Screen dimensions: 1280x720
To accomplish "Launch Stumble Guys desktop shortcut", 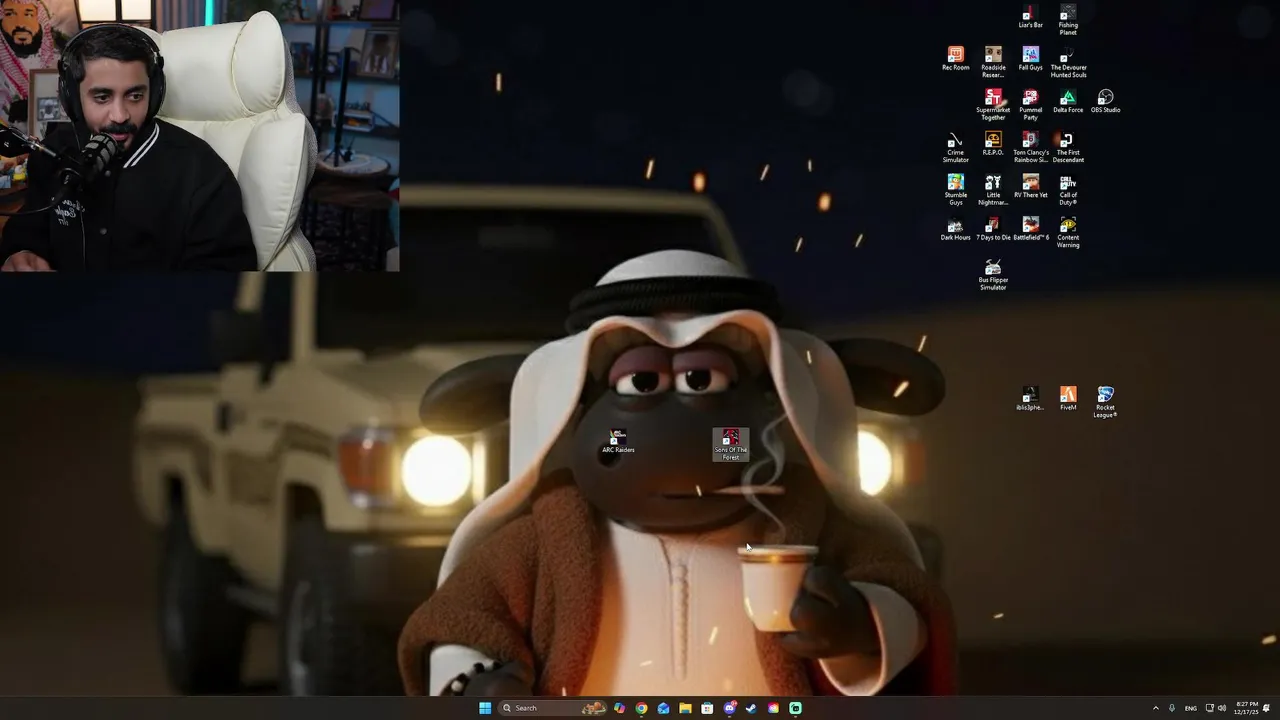I will pyautogui.click(x=955, y=190).
